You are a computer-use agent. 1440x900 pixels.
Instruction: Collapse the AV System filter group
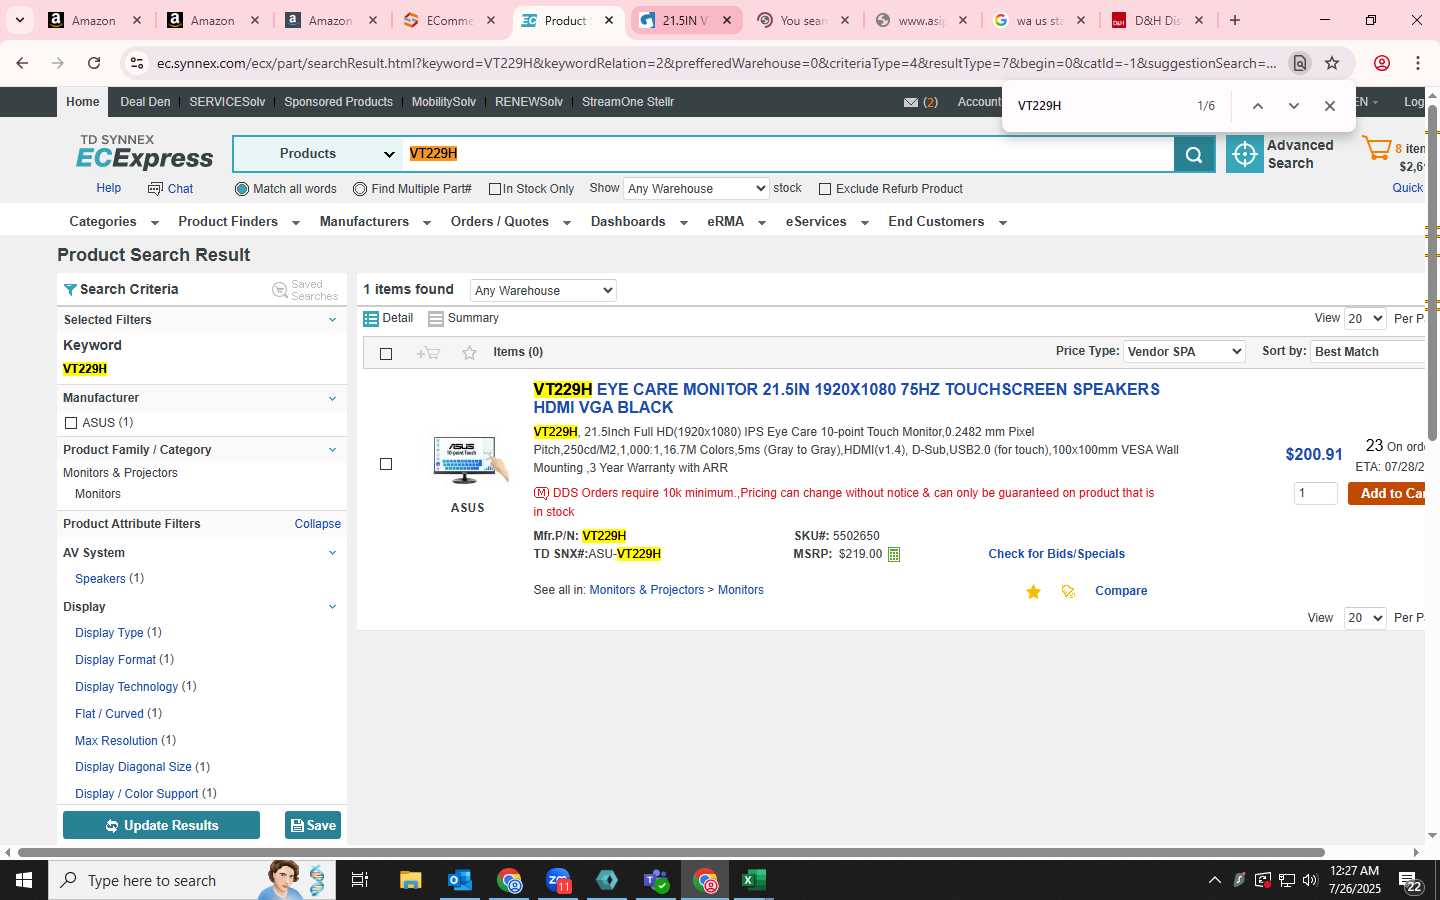point(333,553)
